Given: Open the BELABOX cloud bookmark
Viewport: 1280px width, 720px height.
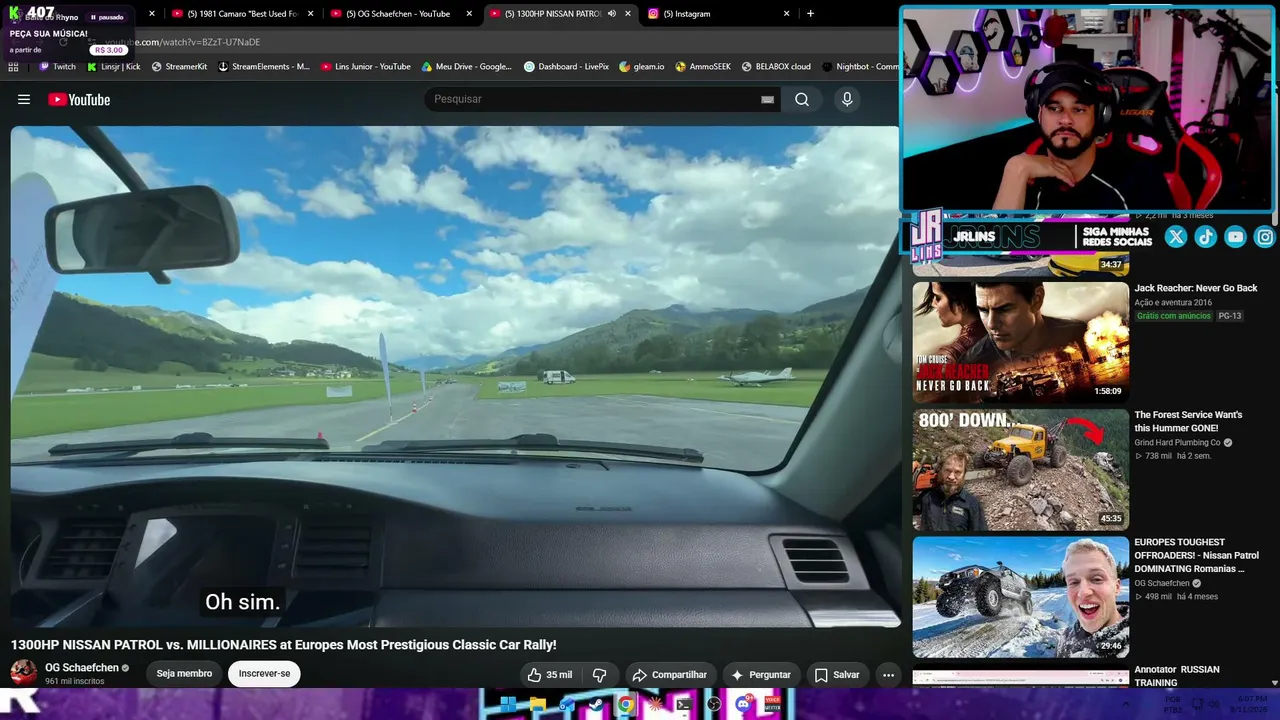Looking at the screenshot, I should pyautogui.click(x=776, y=67).
